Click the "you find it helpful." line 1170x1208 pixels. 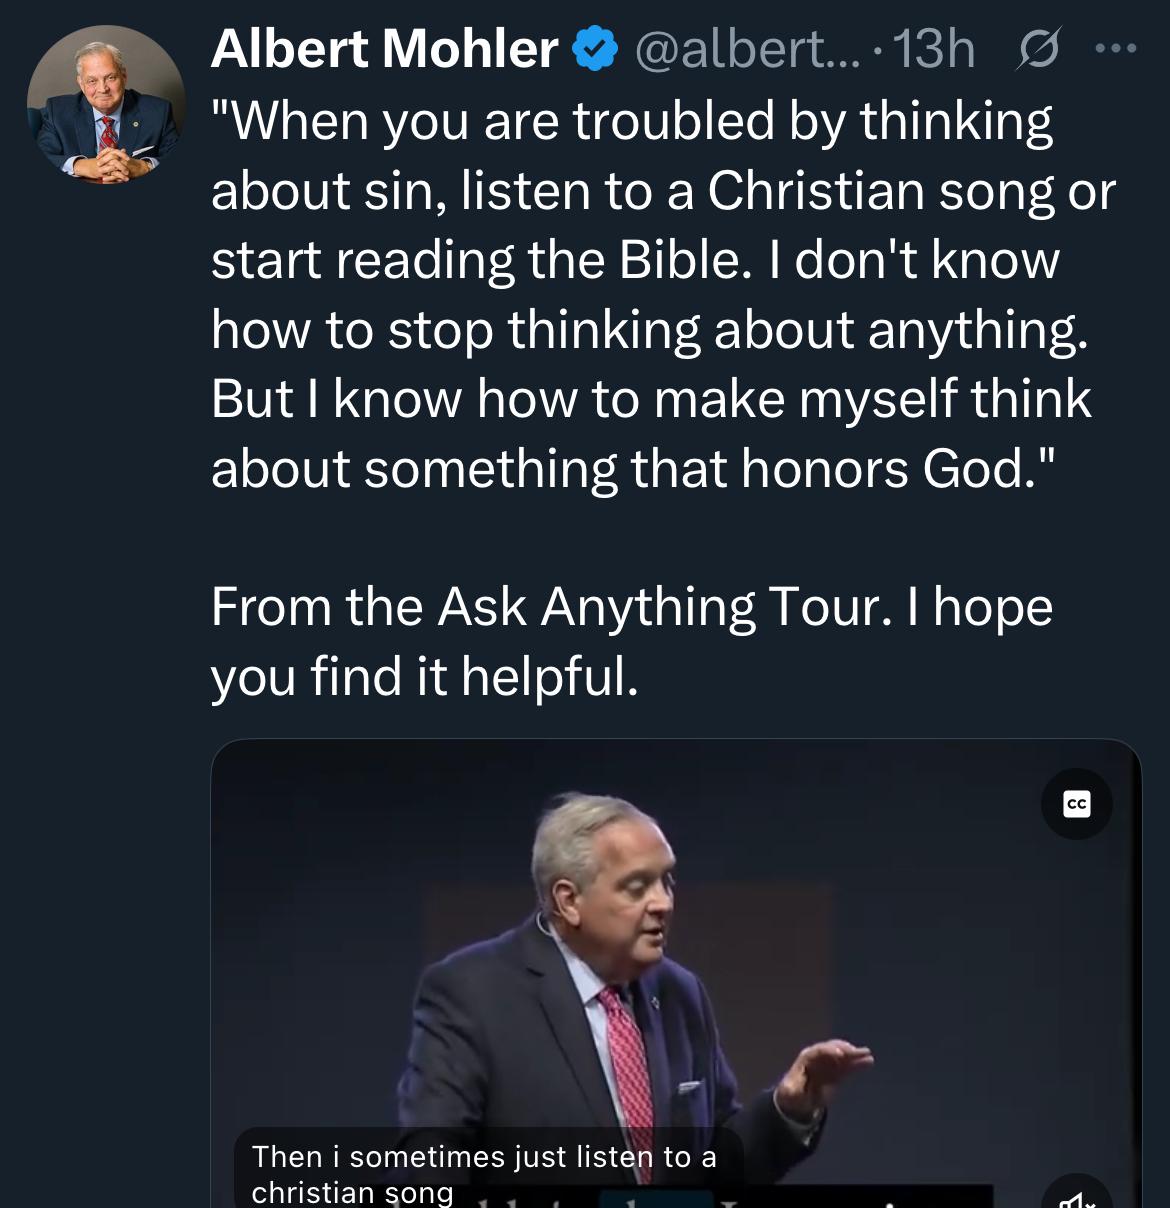pyautogui.click(x=424, y=676)
